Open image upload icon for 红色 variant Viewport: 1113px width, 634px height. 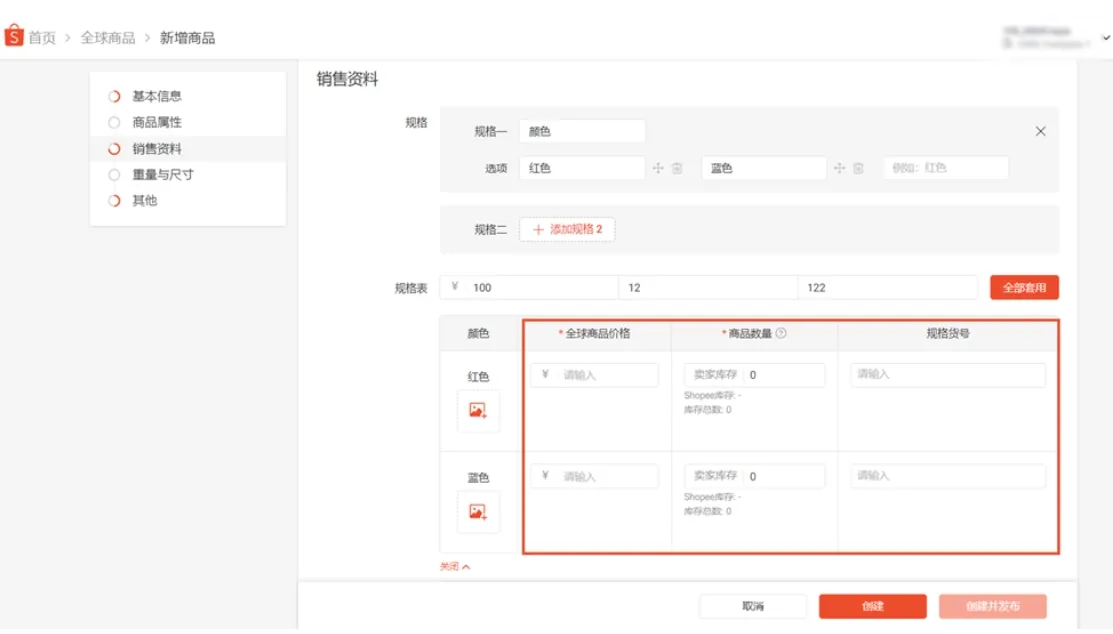coord(478,410)
